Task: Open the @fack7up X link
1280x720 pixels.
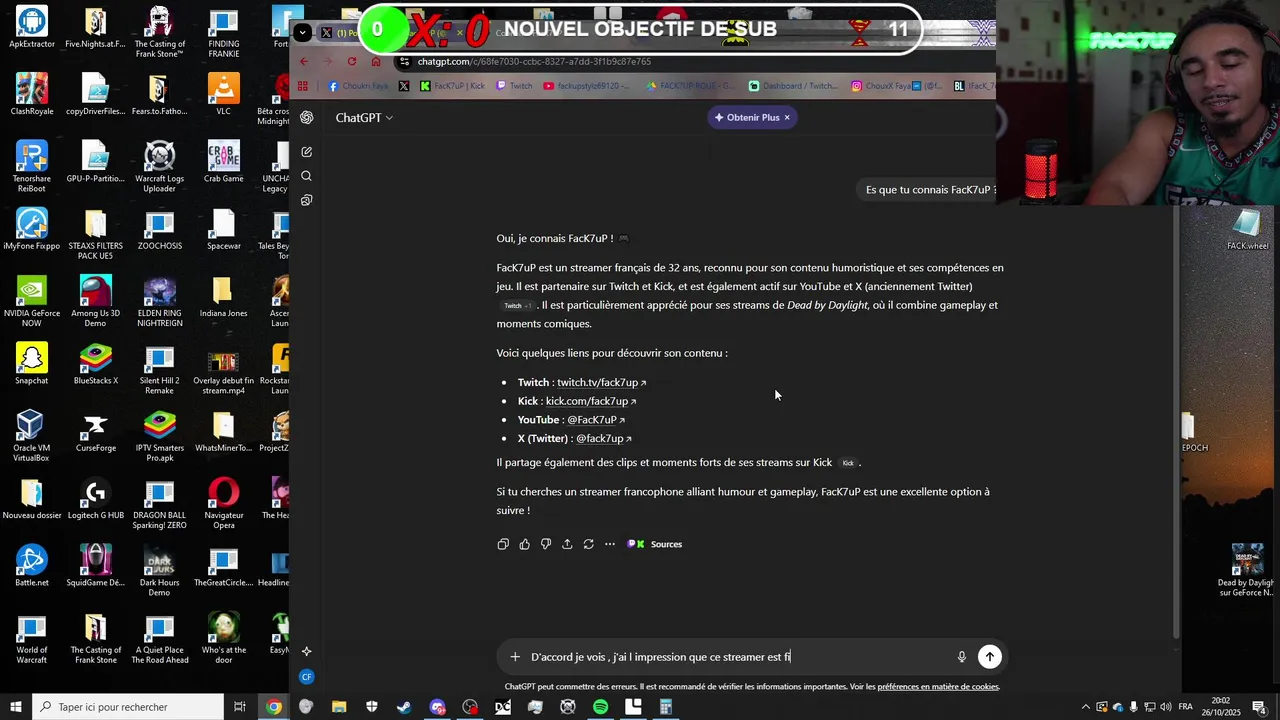Action: 603,439
